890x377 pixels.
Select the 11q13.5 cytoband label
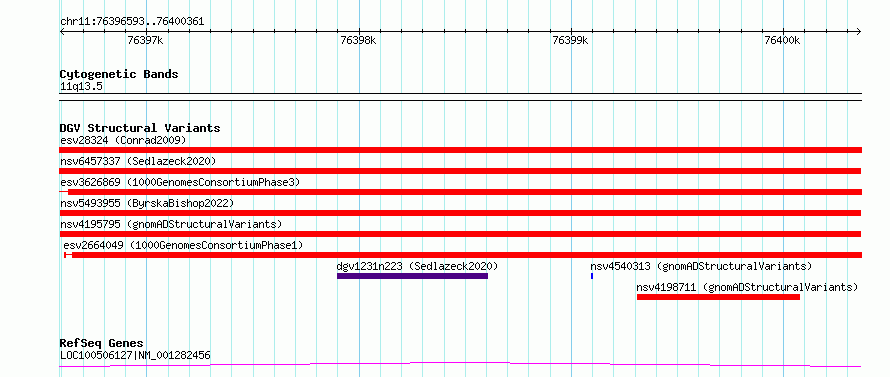point(82,87)
